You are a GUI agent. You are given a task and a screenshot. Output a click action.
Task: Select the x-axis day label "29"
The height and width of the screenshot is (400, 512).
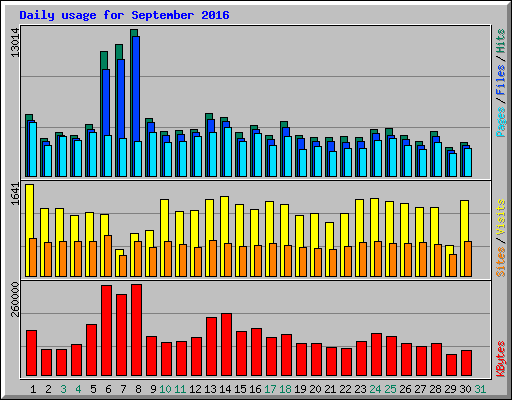click(x=450, y=389)
